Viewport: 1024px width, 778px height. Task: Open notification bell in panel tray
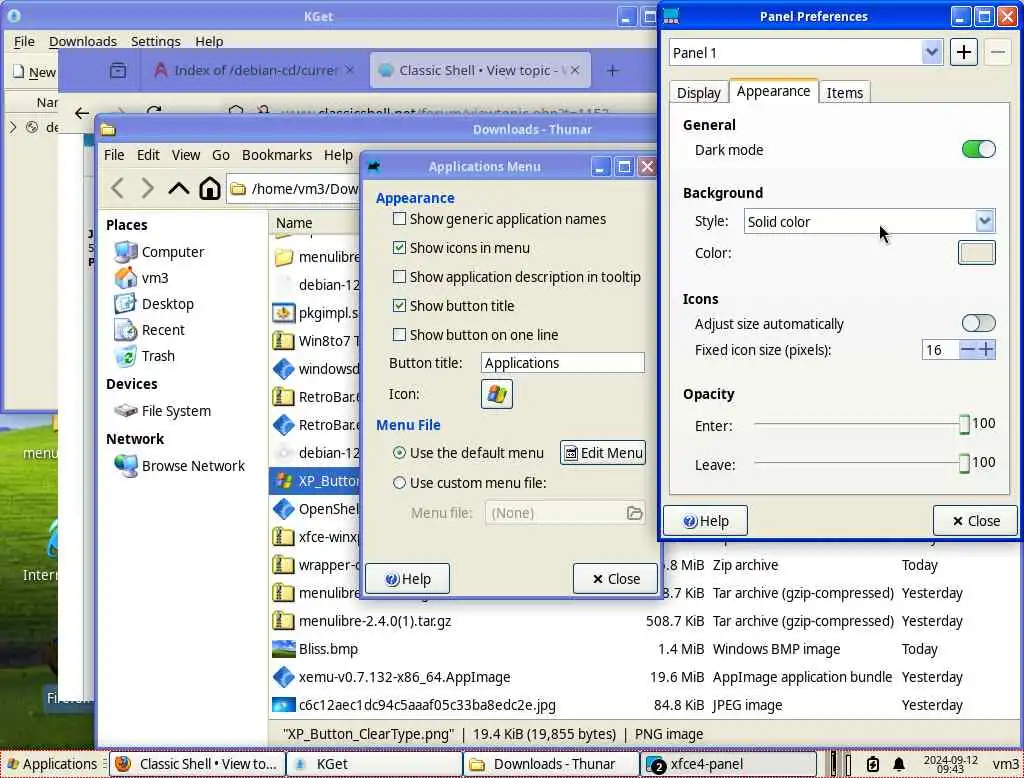click(899, 764)
